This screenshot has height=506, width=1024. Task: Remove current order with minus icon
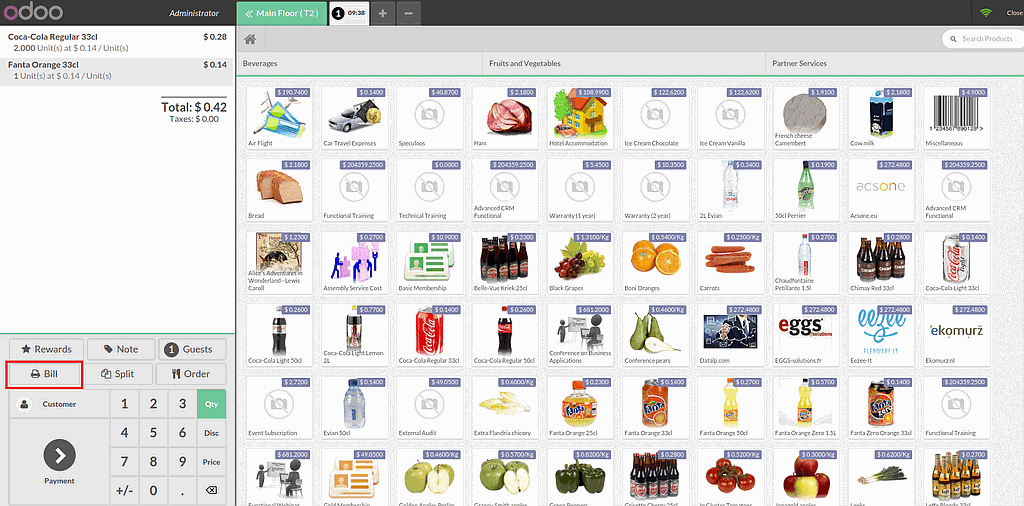(x=408, y=13)
